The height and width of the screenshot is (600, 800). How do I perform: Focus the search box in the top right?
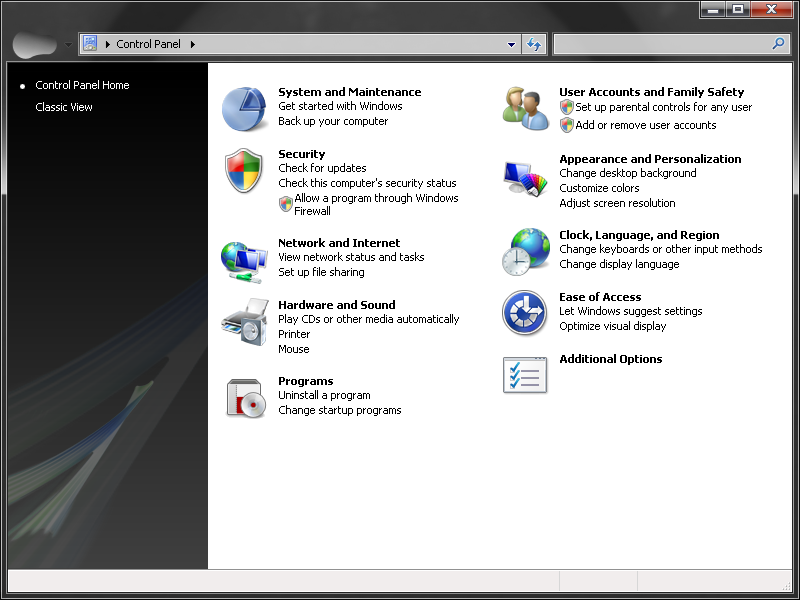click(660, 44)
